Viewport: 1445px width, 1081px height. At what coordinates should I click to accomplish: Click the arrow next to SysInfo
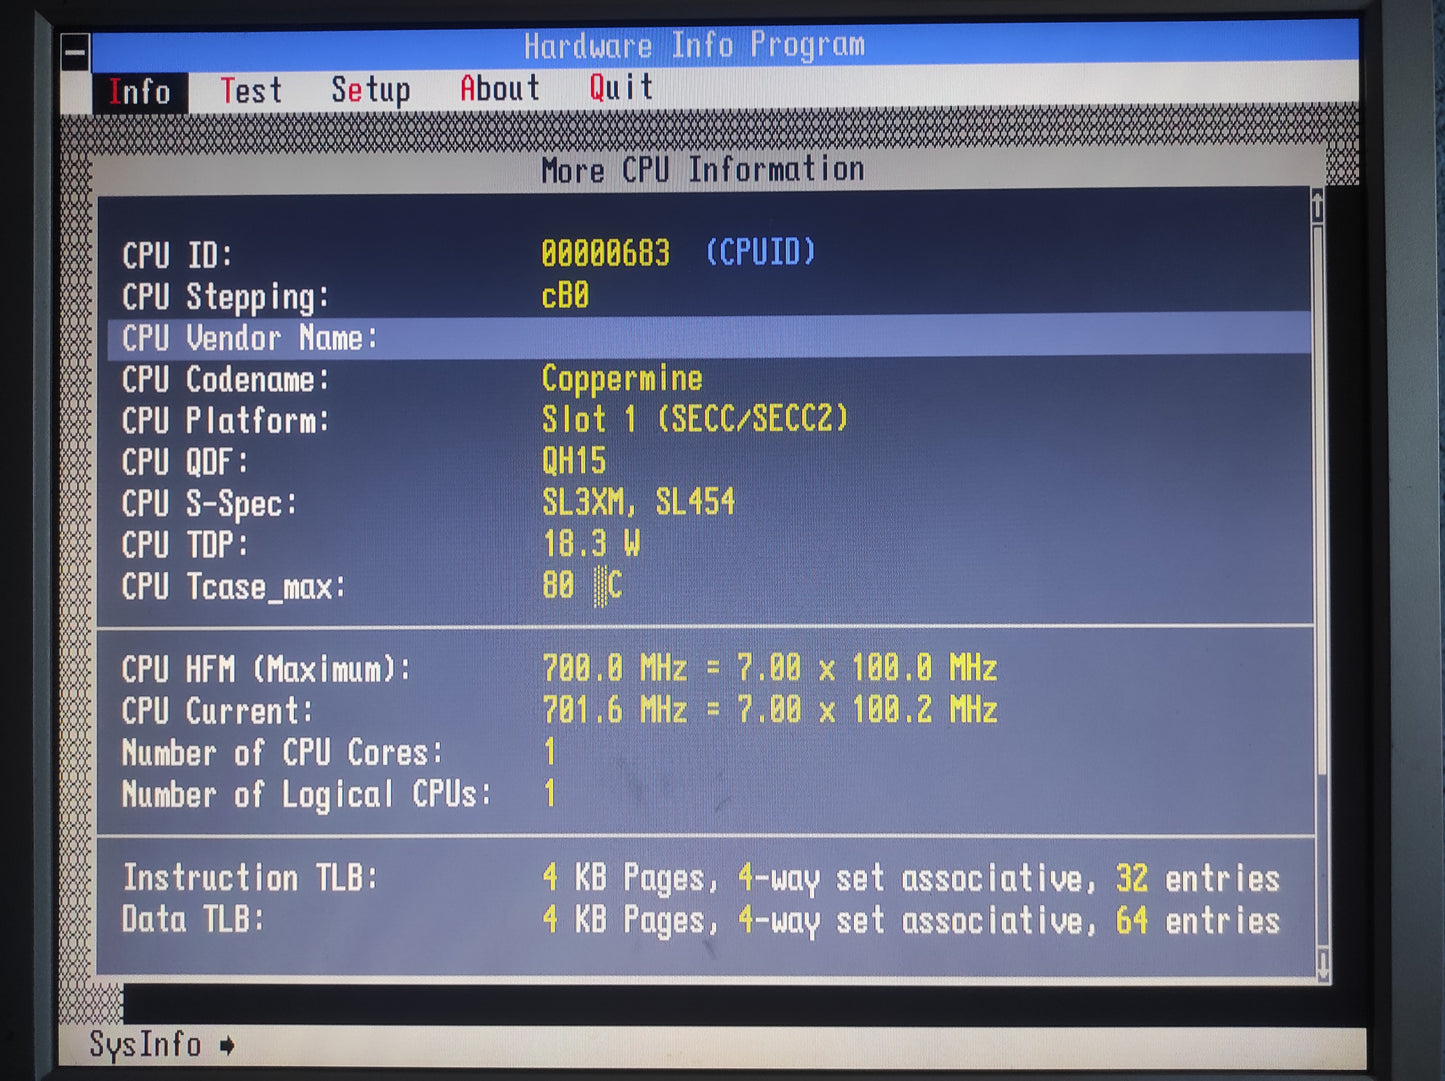tap(228, 1046)
